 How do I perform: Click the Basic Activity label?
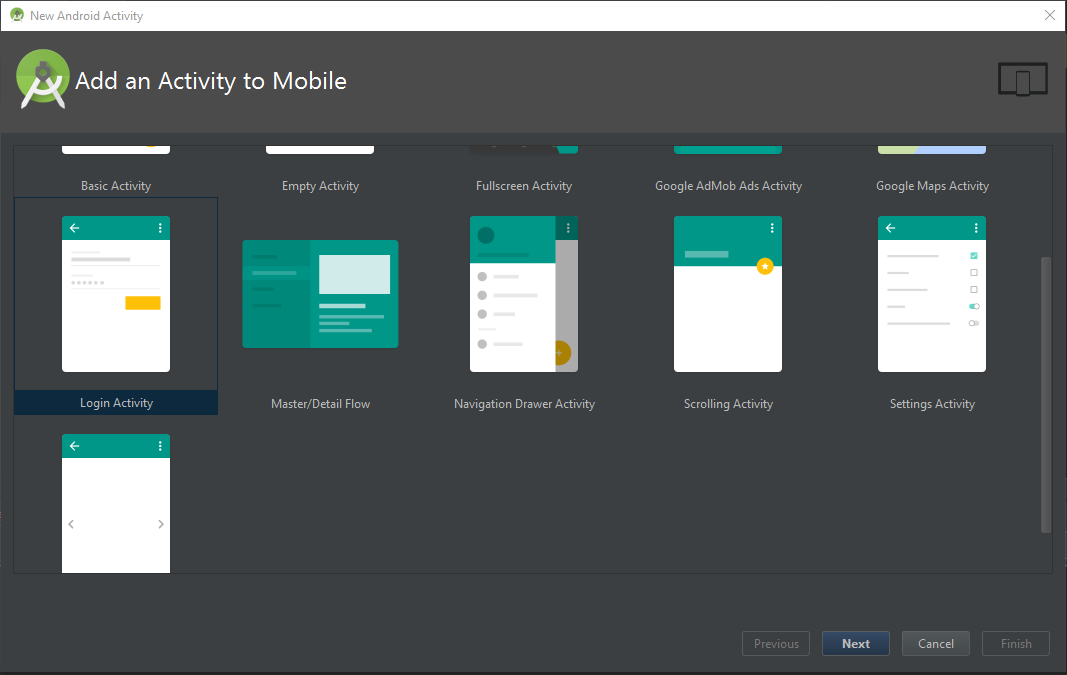pos(116,186)
